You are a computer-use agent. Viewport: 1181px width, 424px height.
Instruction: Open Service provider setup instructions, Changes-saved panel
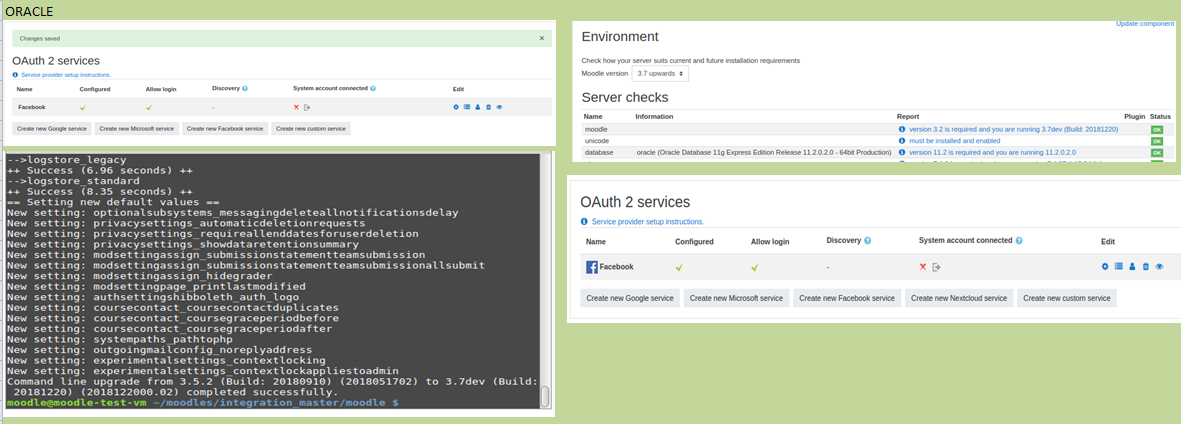click(66, 75)
